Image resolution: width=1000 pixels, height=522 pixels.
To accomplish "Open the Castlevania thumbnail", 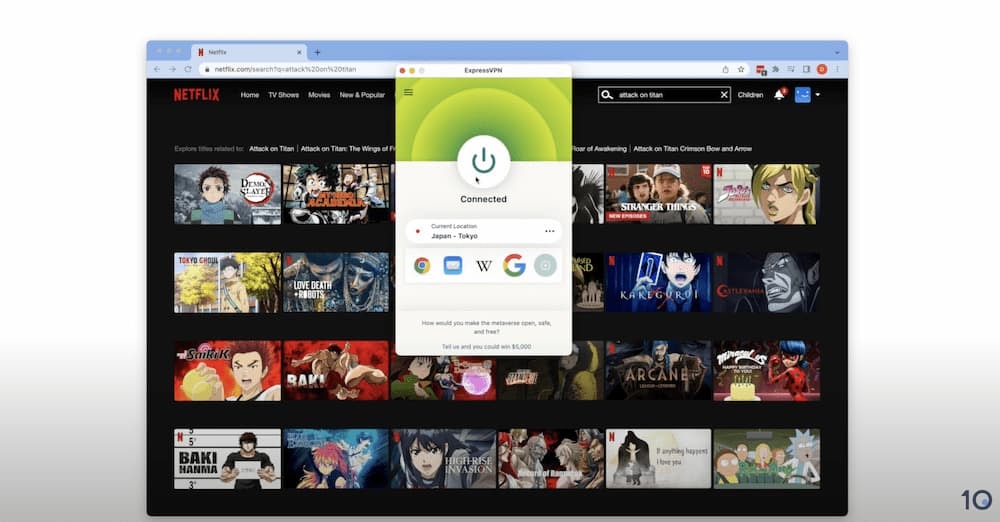I will (767, 282).
